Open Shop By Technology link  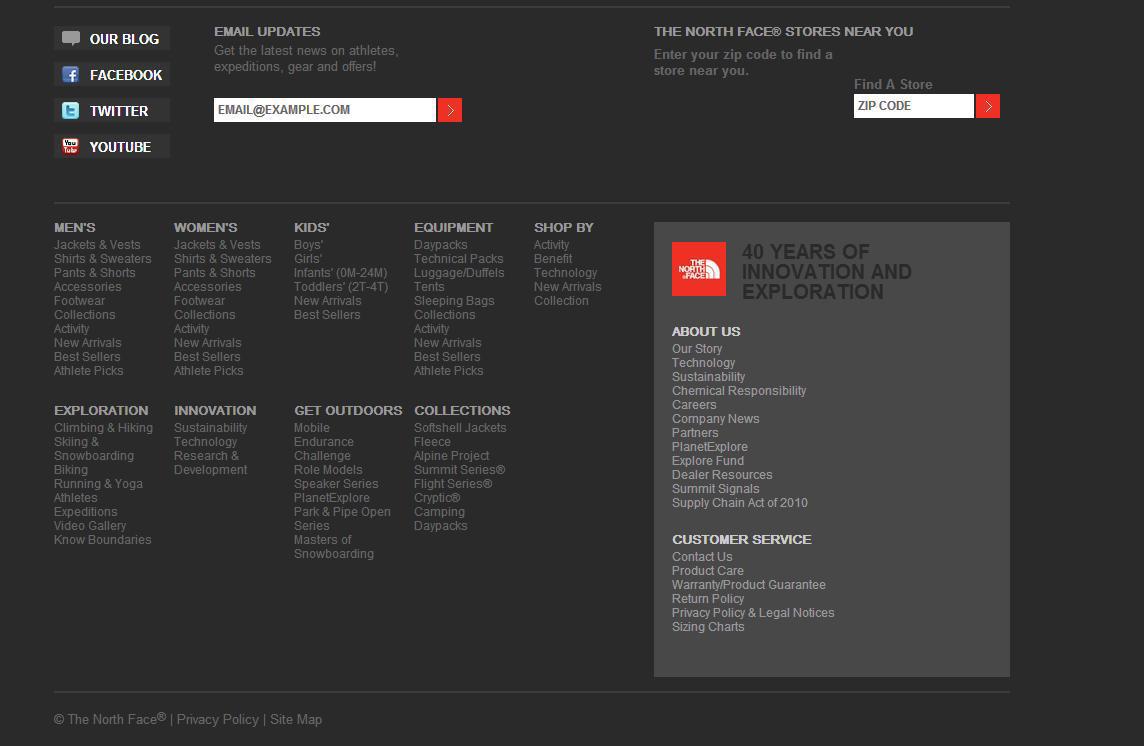pos(565,272)
